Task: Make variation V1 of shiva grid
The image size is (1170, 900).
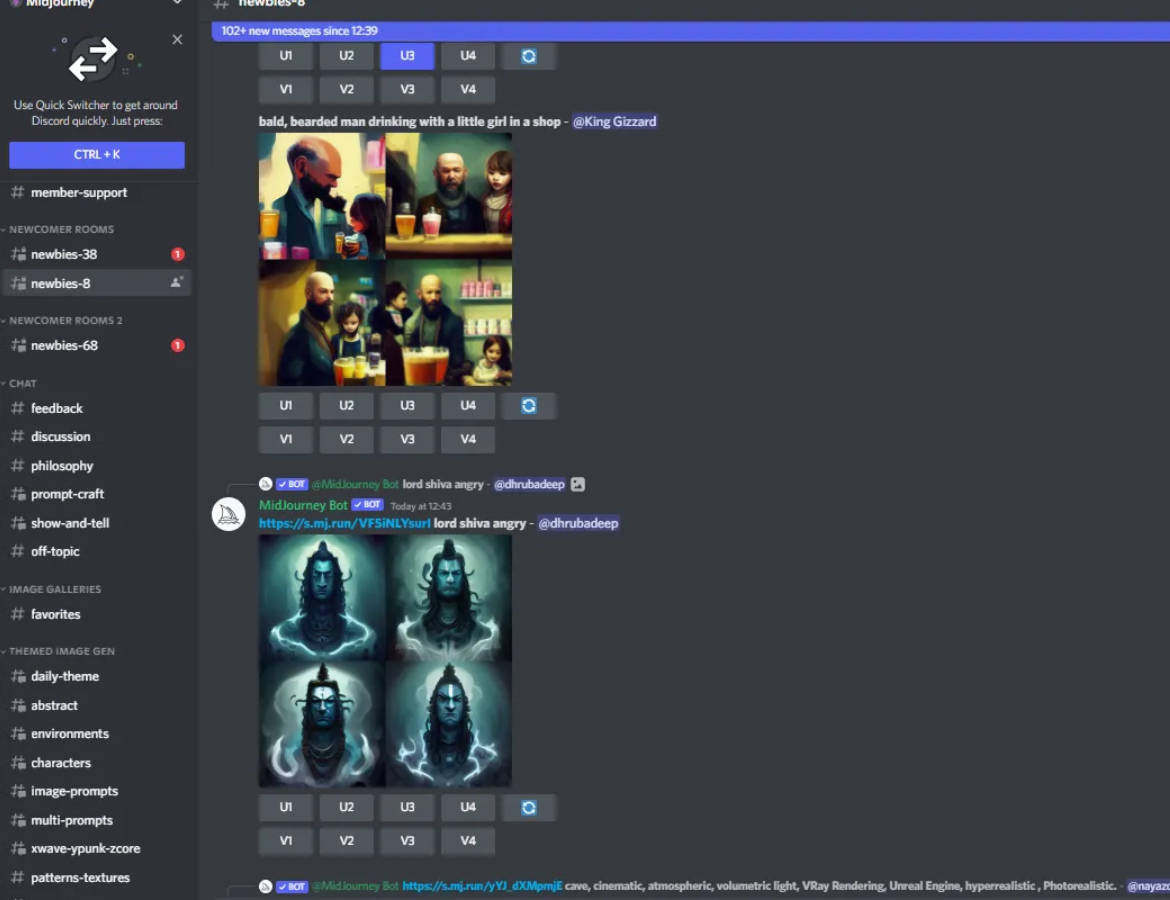Action: tap(286, 841)
